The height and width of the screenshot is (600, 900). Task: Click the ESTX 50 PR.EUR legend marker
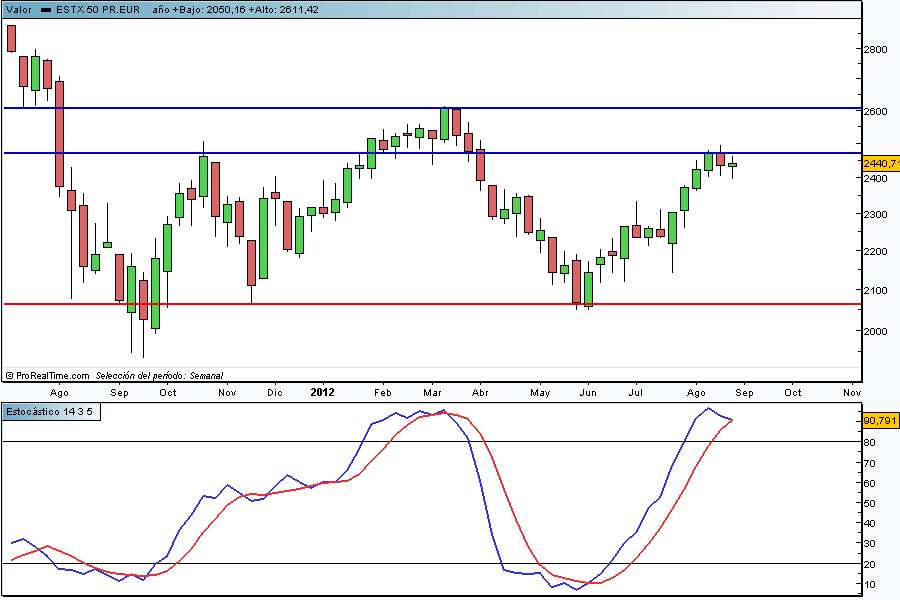tap(46, 9)
